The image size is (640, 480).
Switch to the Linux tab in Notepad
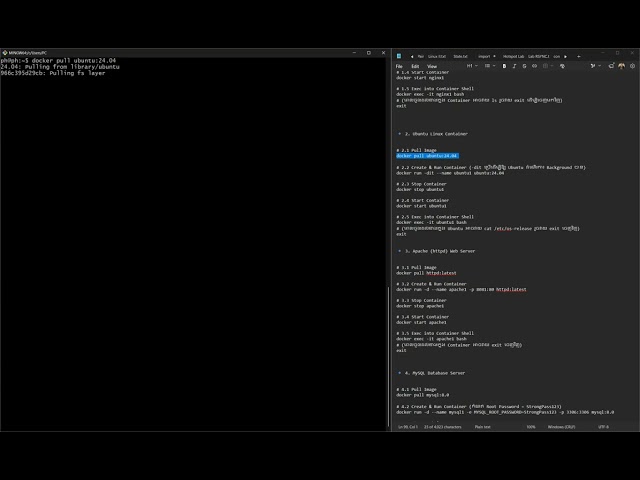tap(437, 56)
